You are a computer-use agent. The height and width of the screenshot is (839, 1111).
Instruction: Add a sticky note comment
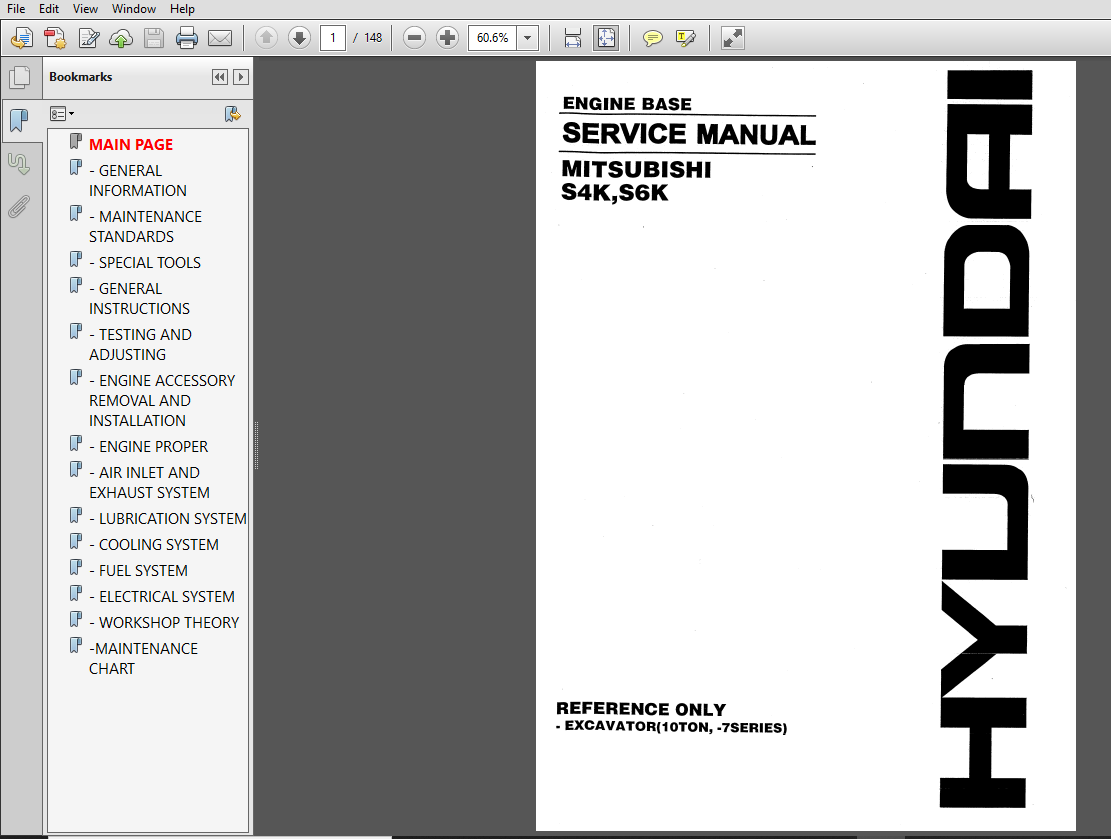pyautogui.click(x=653, y=38)
